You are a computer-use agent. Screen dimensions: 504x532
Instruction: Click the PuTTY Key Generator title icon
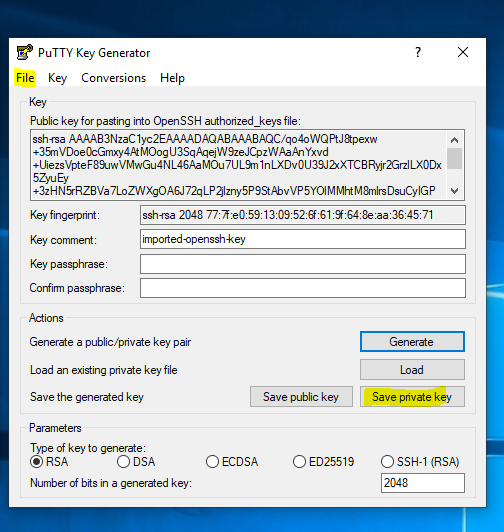tap(24, 53)
